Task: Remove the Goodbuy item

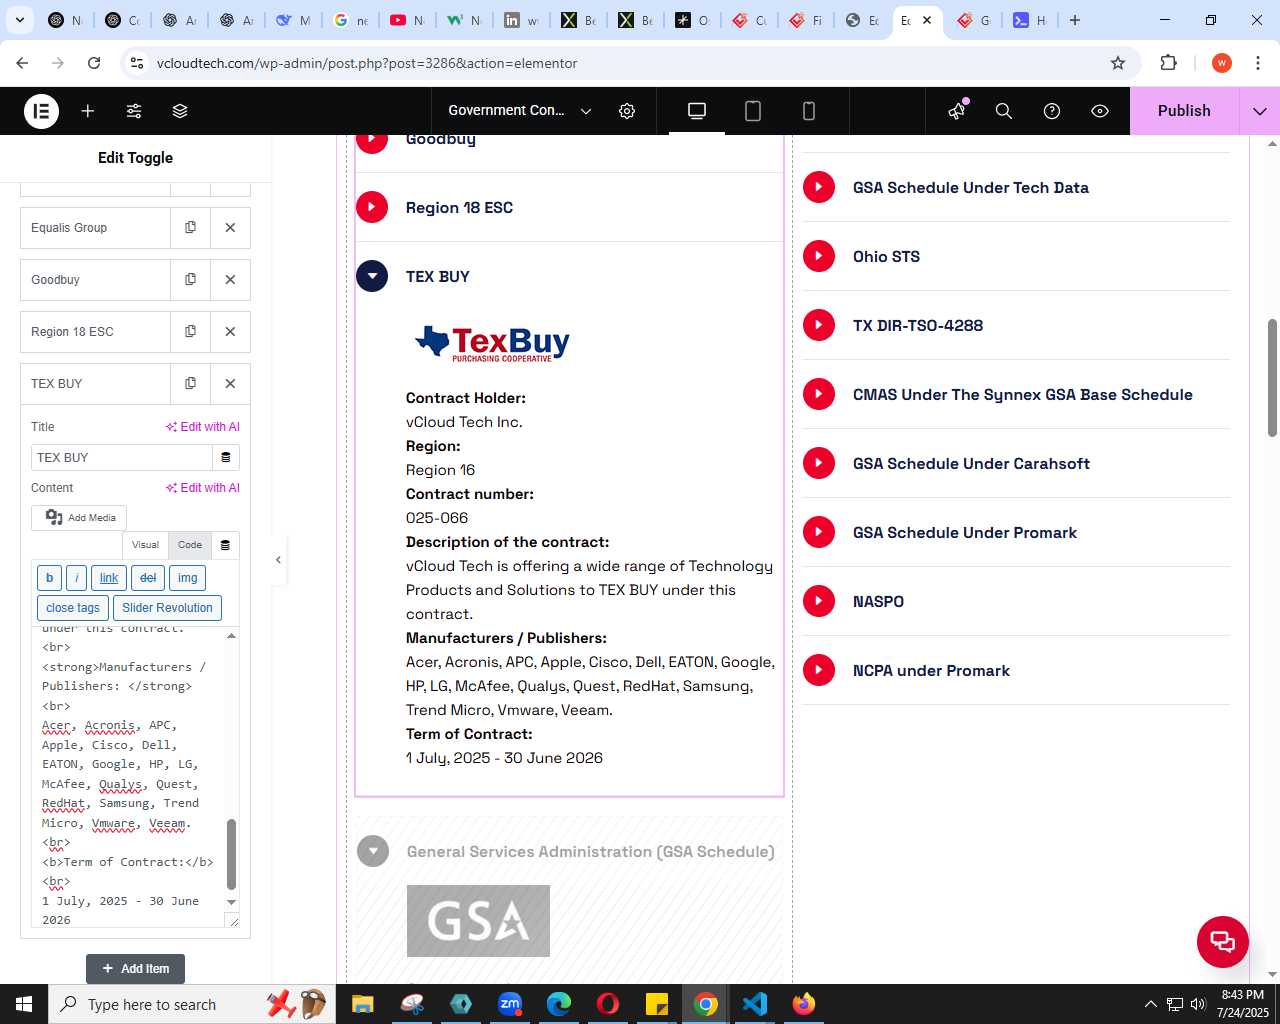Action: point(230,280)
